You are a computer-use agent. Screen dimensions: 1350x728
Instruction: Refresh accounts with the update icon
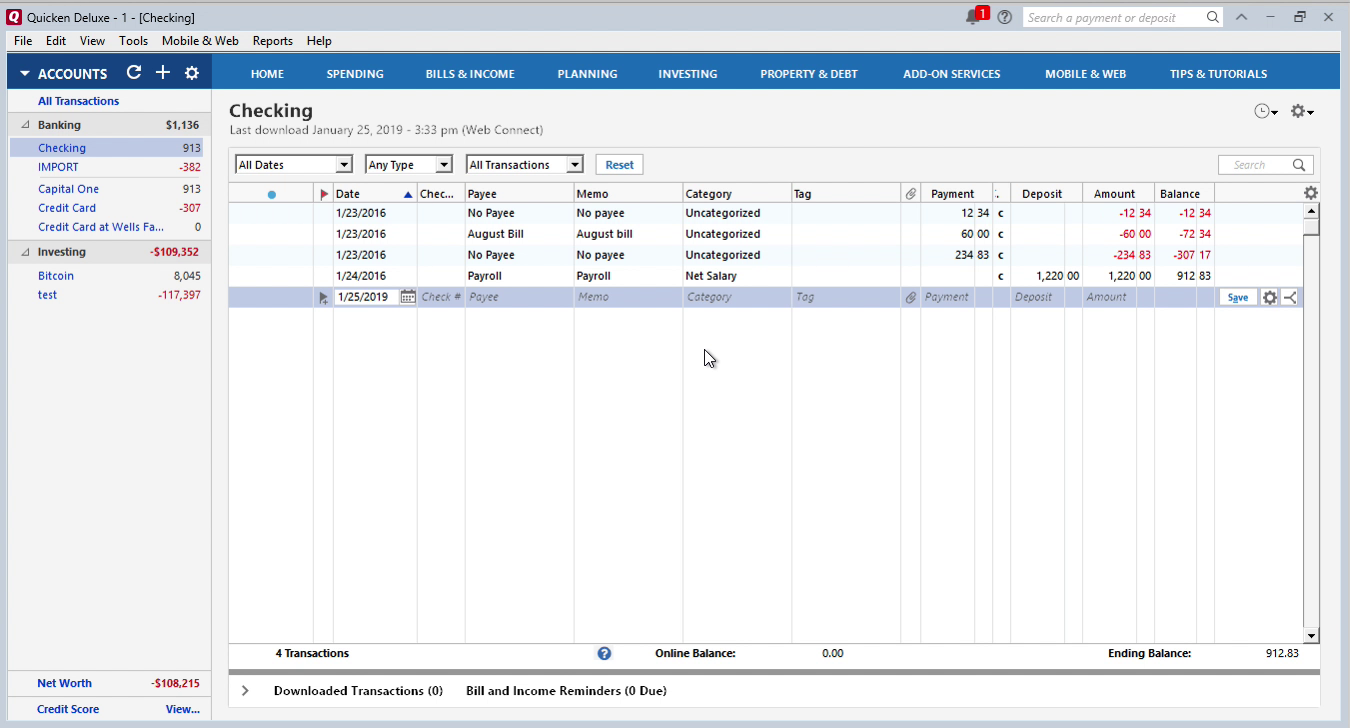coord(134,73)
